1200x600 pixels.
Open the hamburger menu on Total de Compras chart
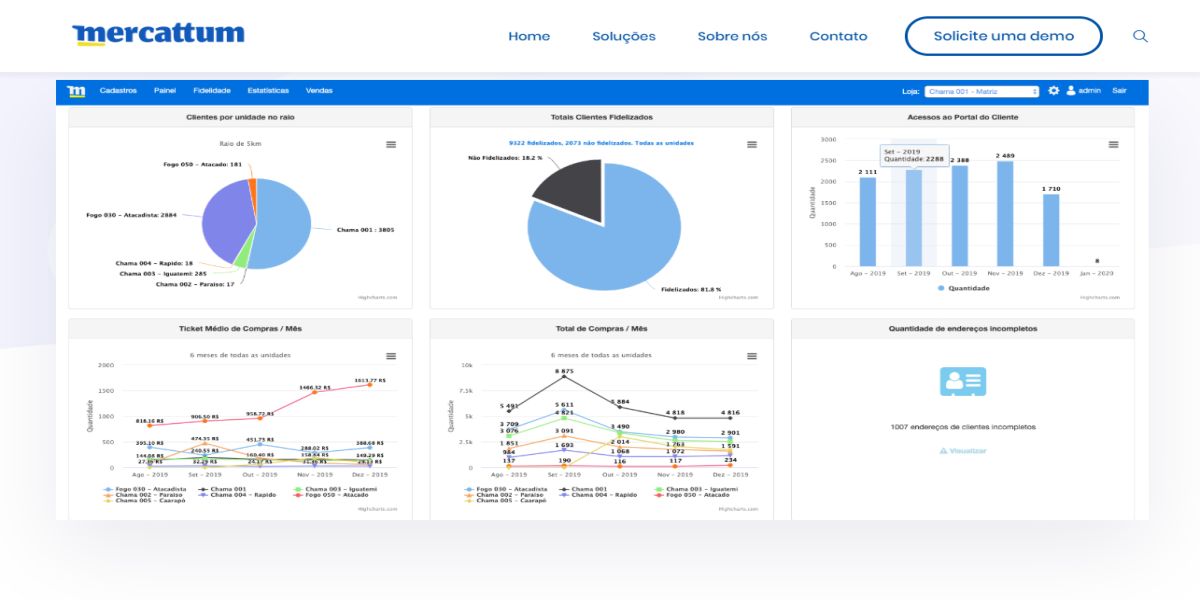tap(751, 353)
